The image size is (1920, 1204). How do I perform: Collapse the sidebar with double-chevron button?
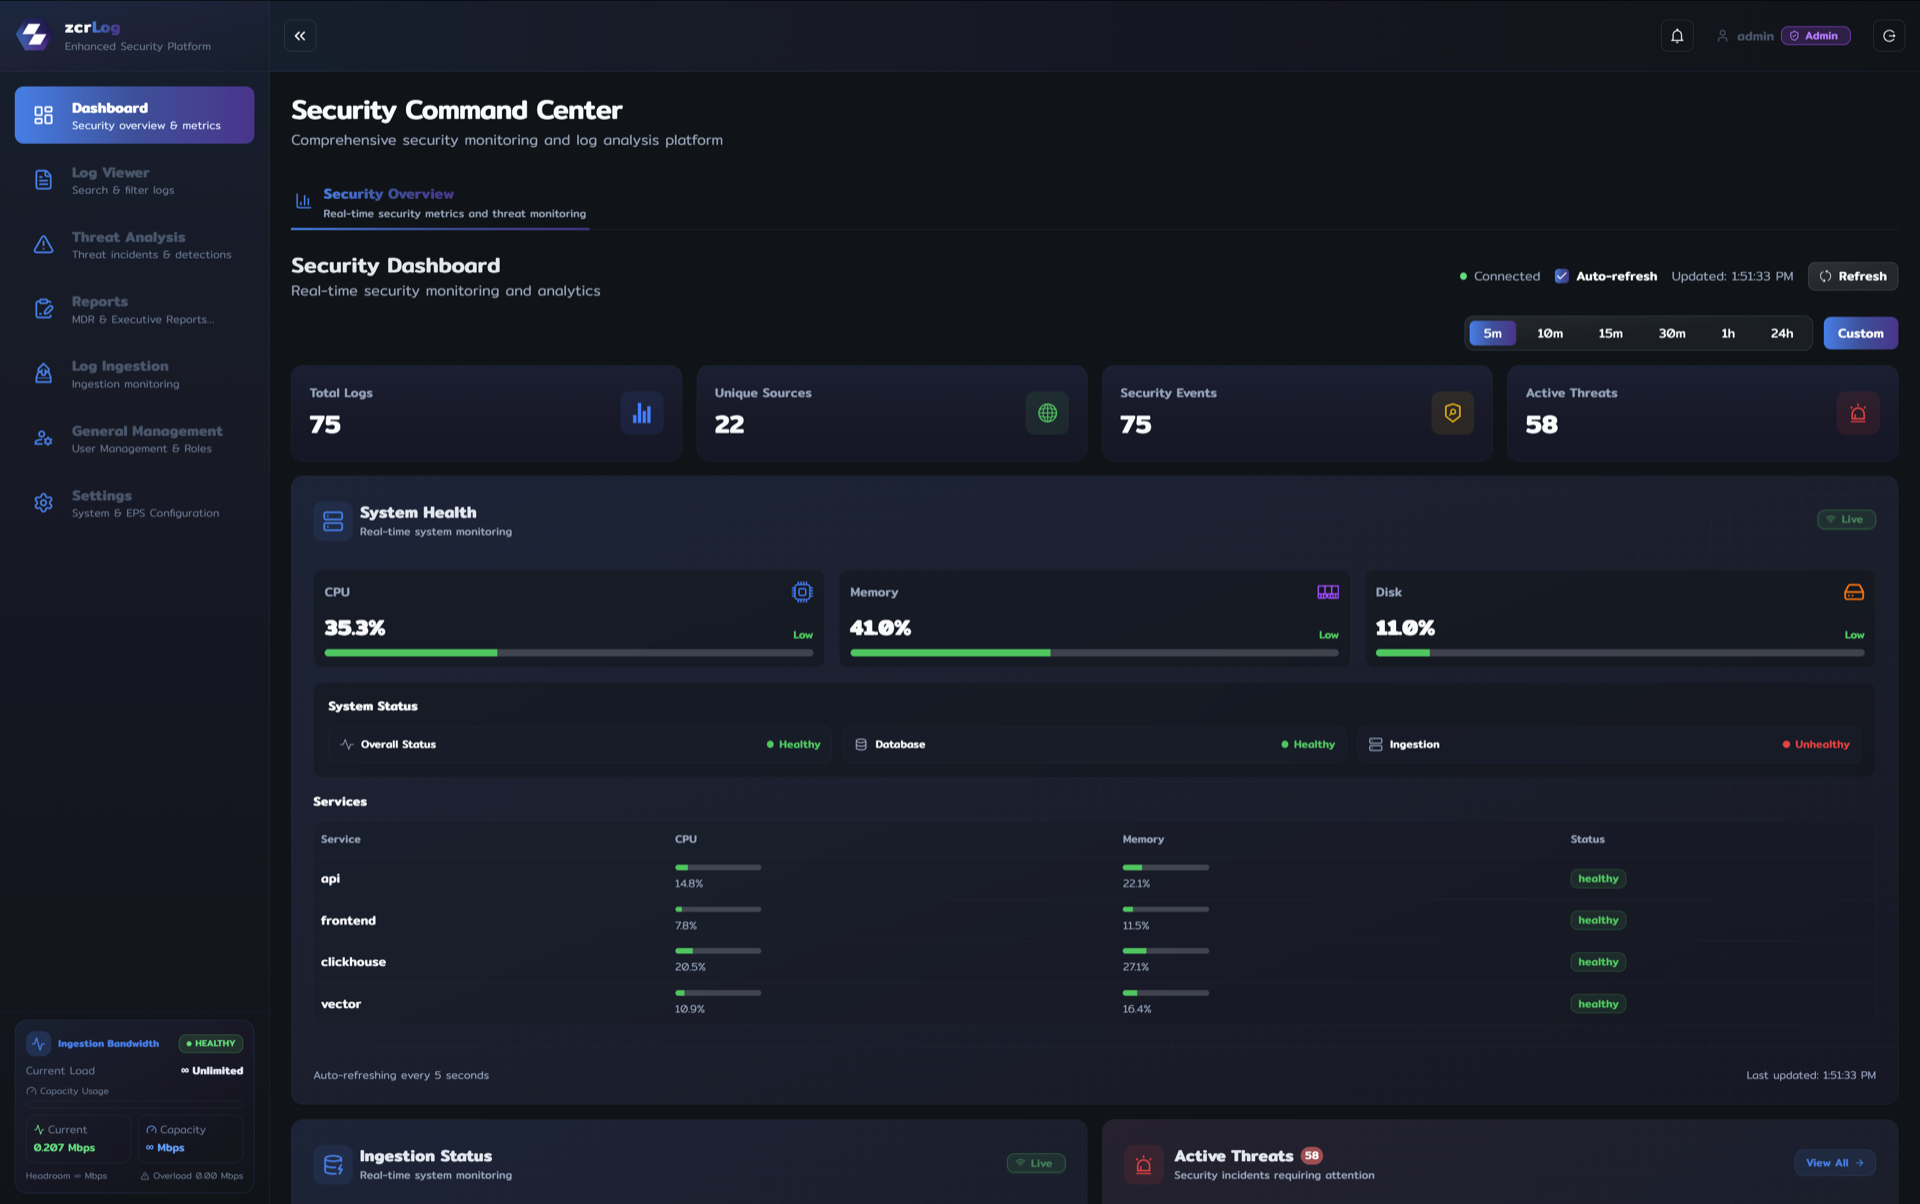click(300, 36)
